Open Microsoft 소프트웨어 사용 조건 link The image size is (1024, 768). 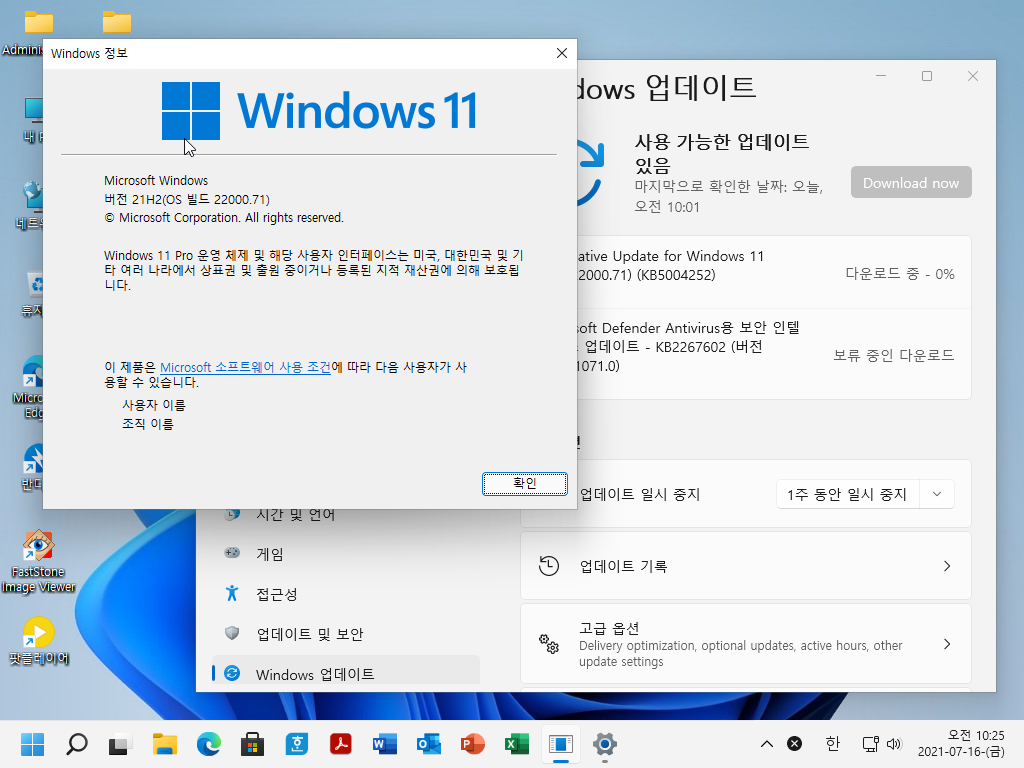(x=245, y=367)
